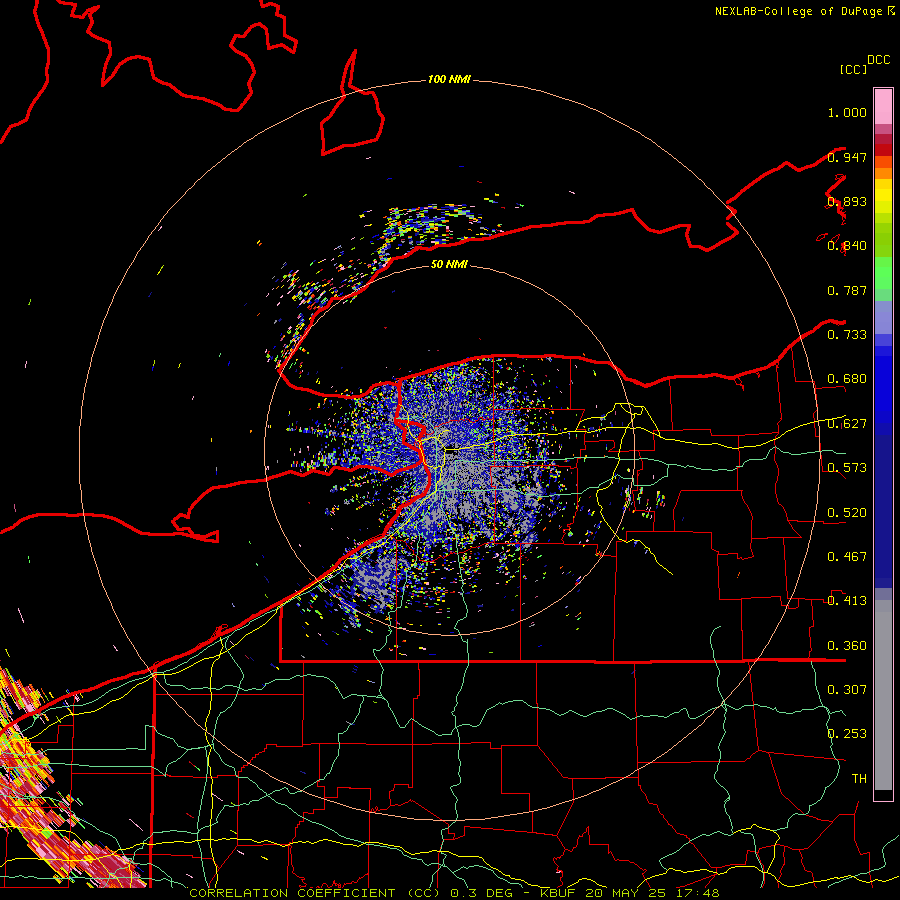Screen dimensions: 900x900
Task: Click the DCC product label
Action: (878, 60)
